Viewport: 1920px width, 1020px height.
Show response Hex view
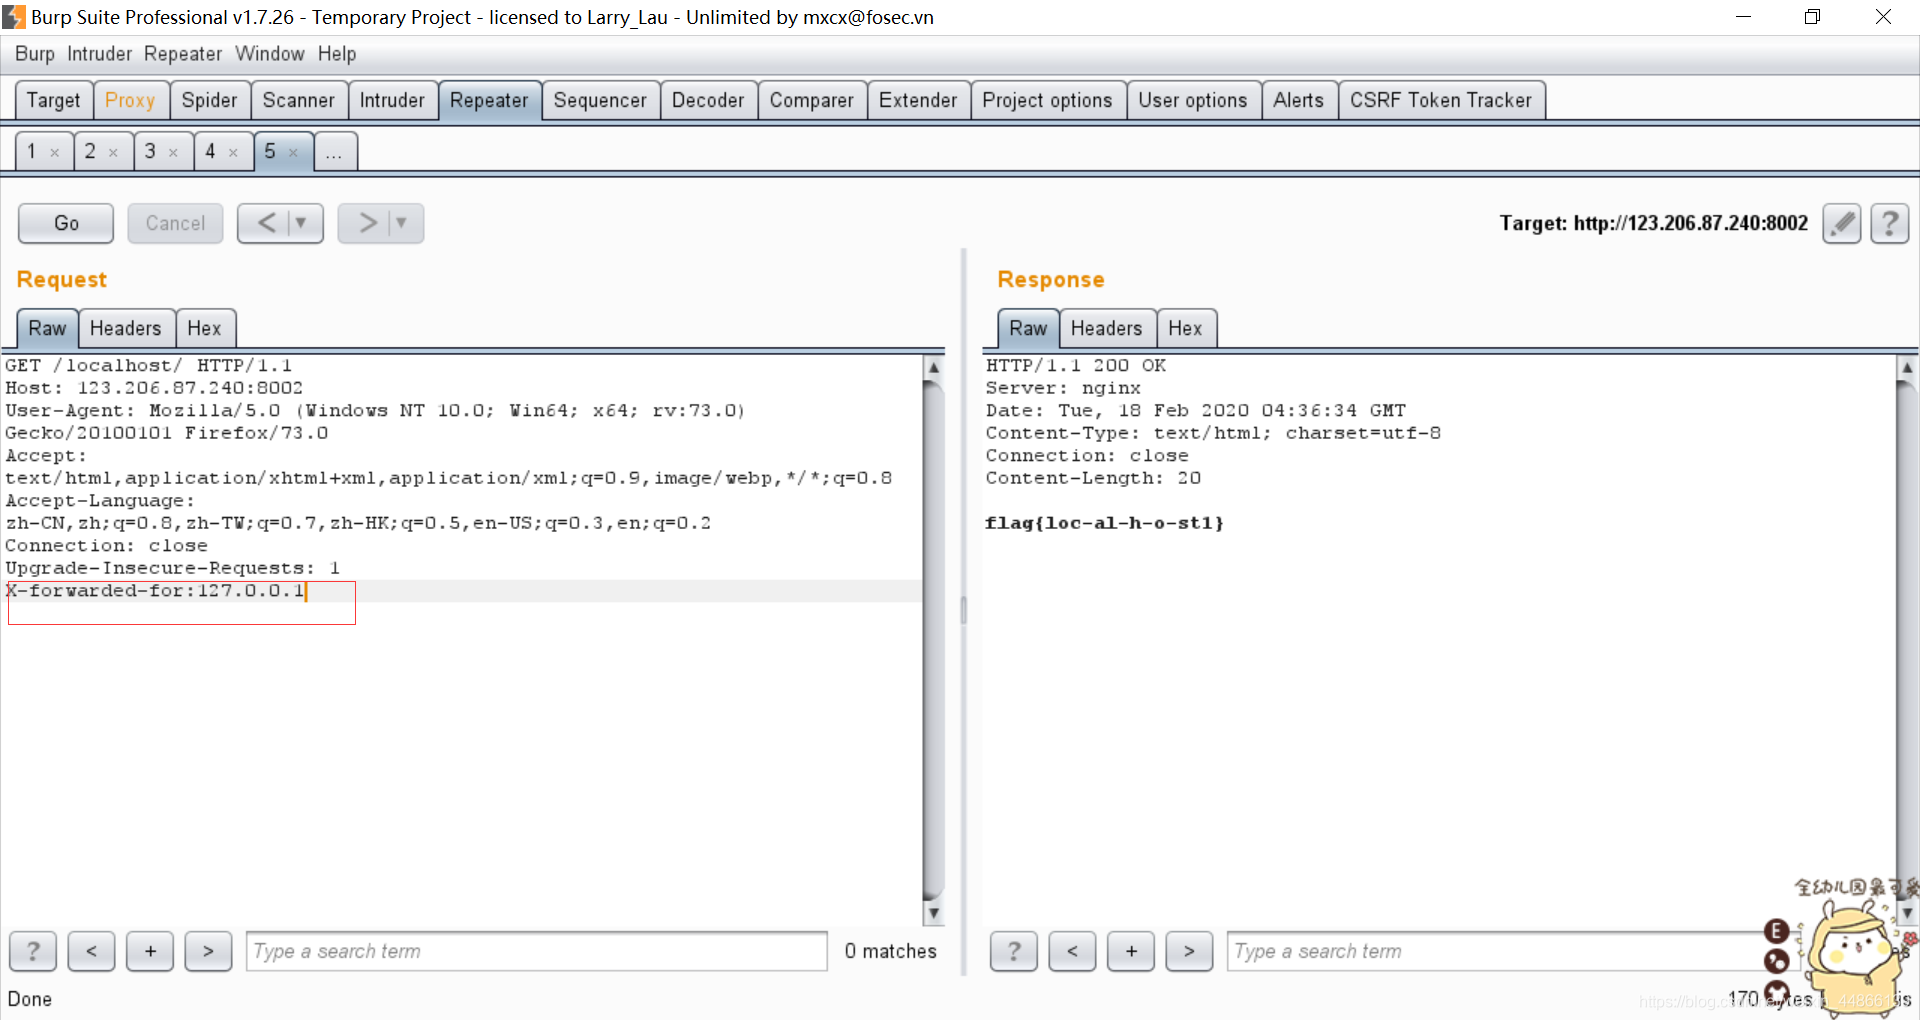(x=1186, y=328)
